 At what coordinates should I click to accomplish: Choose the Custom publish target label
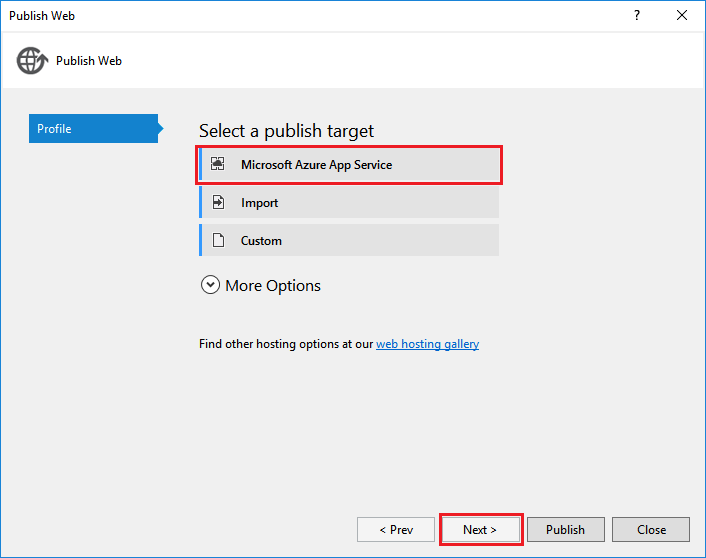[x=261, y=241]
